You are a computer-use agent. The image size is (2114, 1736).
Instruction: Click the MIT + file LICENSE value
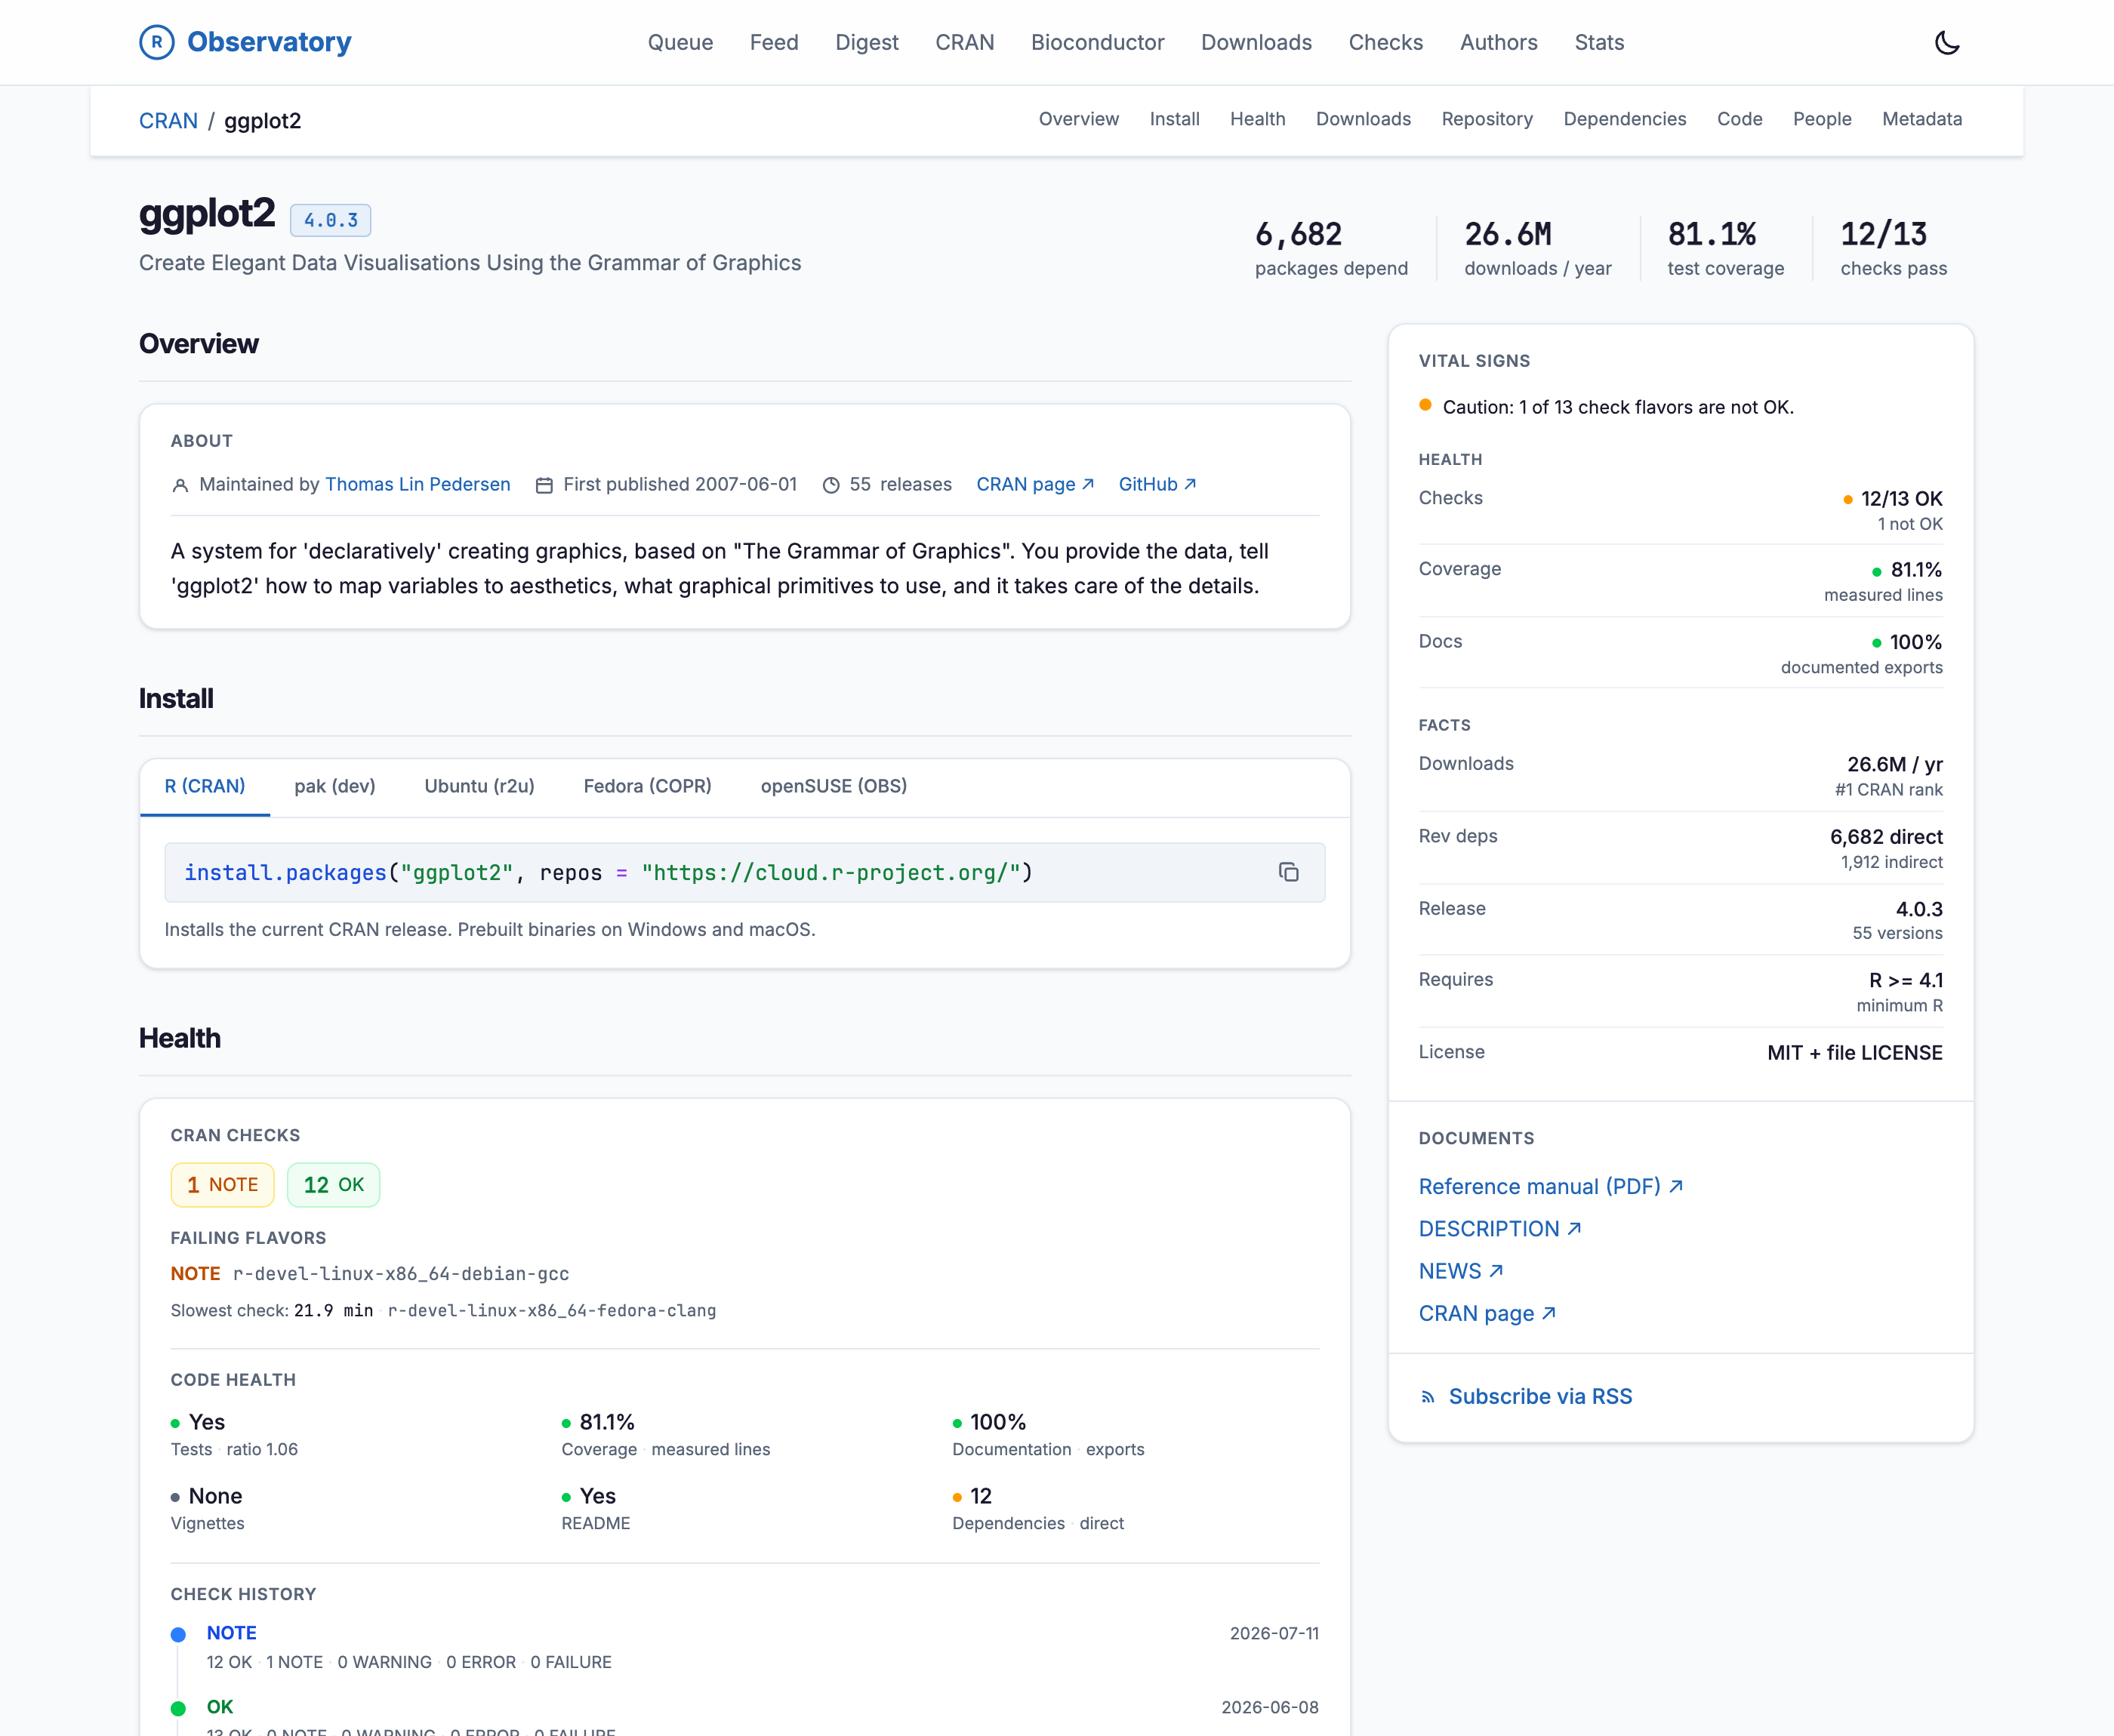[x=1854, y=1052]
